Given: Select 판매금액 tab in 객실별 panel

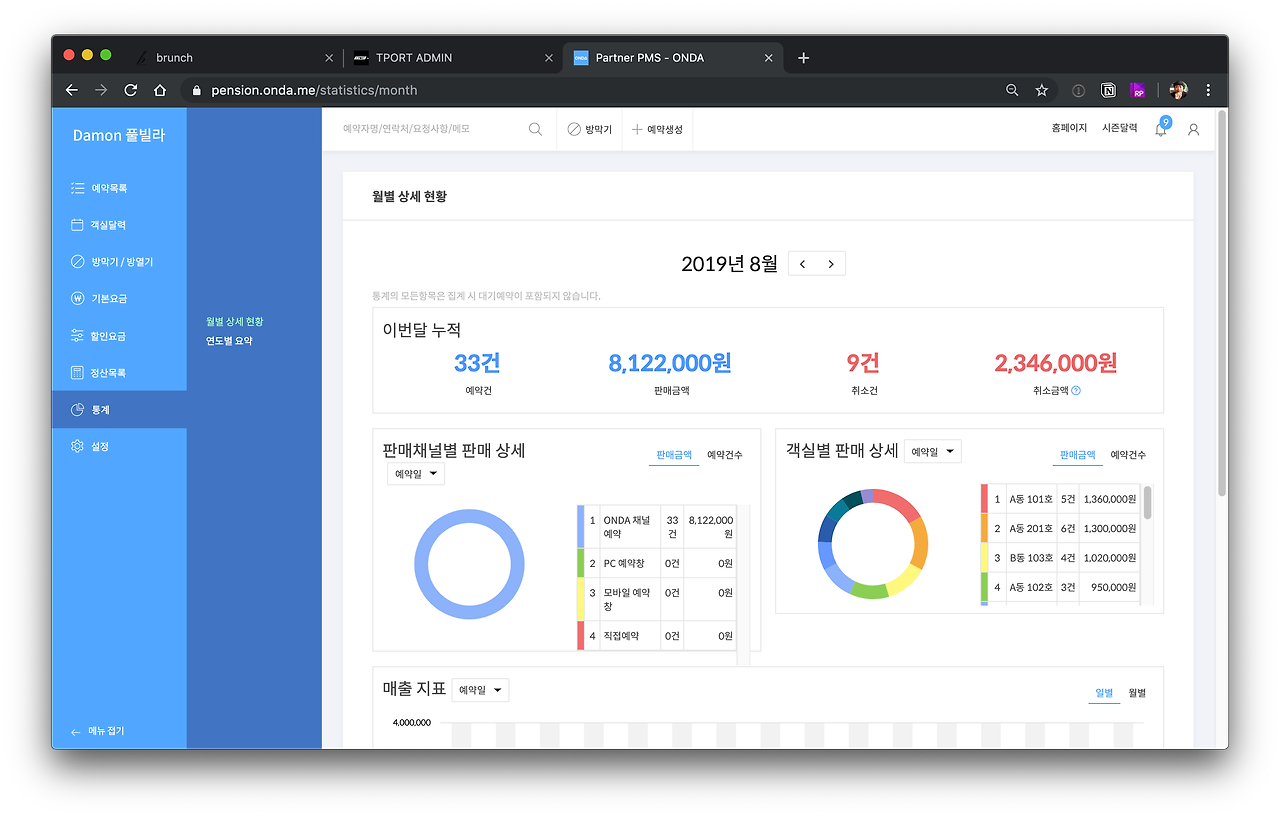Looking at the screenshot, I should point(1078,455).
